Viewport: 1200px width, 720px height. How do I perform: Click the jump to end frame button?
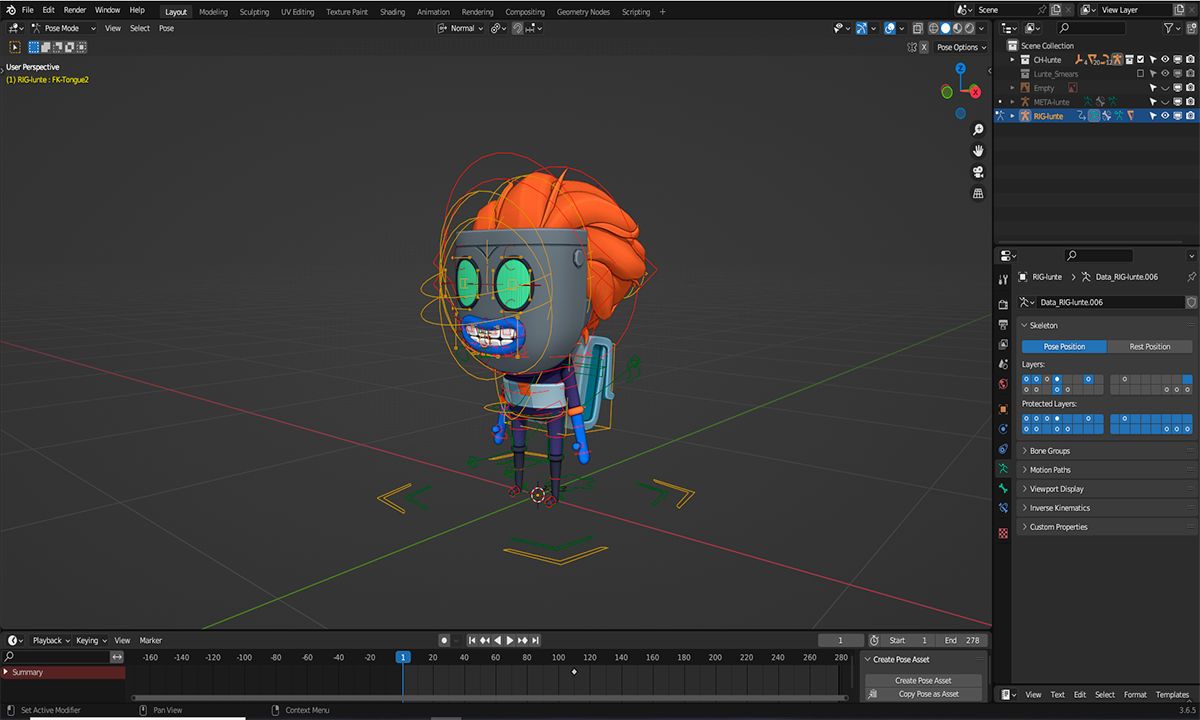pos(536,640)
